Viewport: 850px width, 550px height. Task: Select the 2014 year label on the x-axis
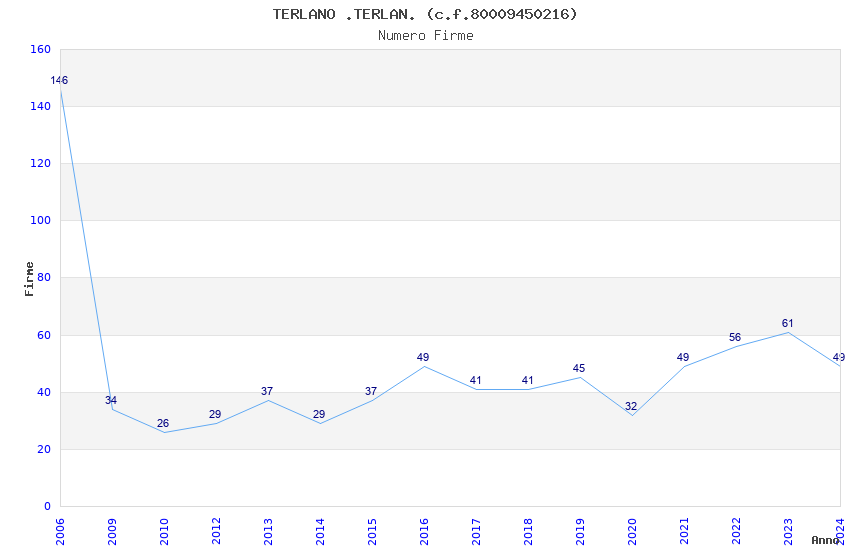[x=320, y=531]
